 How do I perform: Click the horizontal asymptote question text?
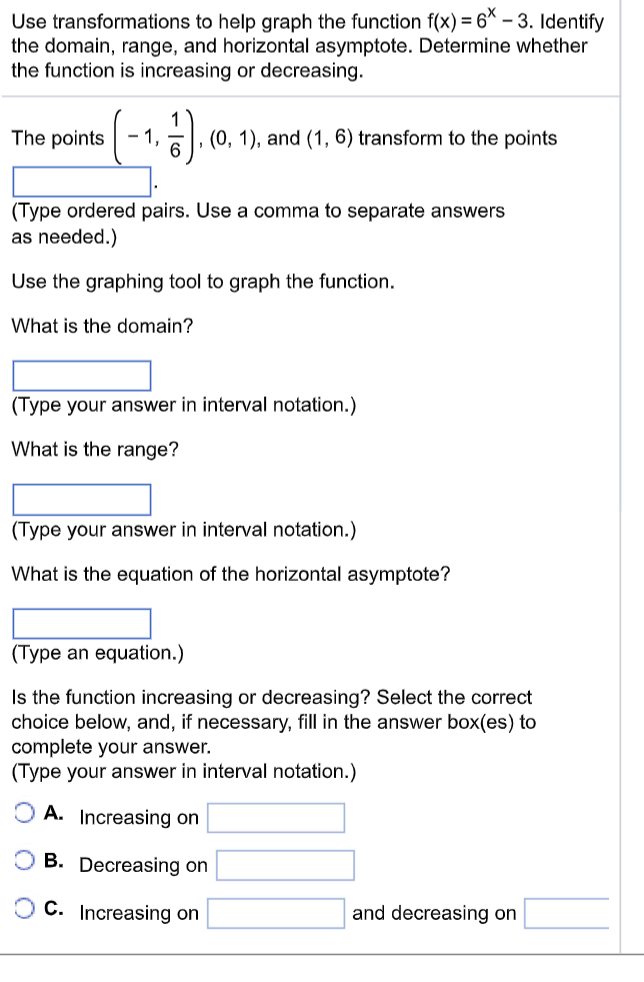click(230, 574)
